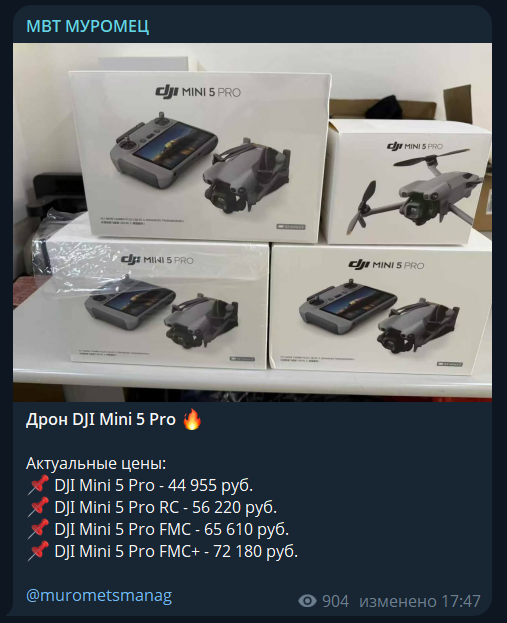Image resolution: width=507 pixels, height=623 pixels.
Task: Click the pushpin beside the 44 955 руб. price
Action: coord(38,485)
